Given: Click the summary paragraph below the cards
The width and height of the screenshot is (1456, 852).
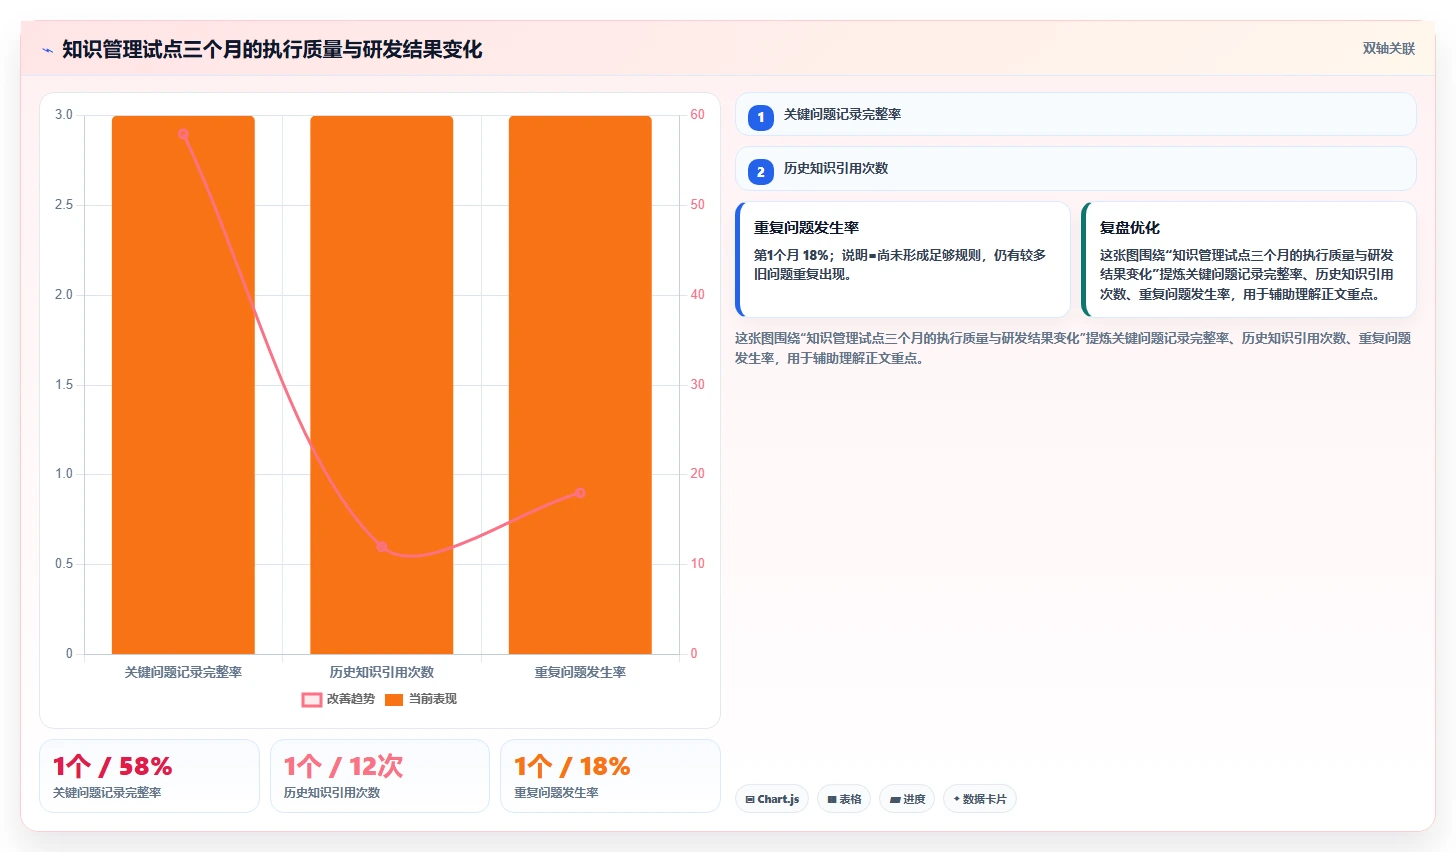Looking at the screenshot, I should coord(1074,348).
